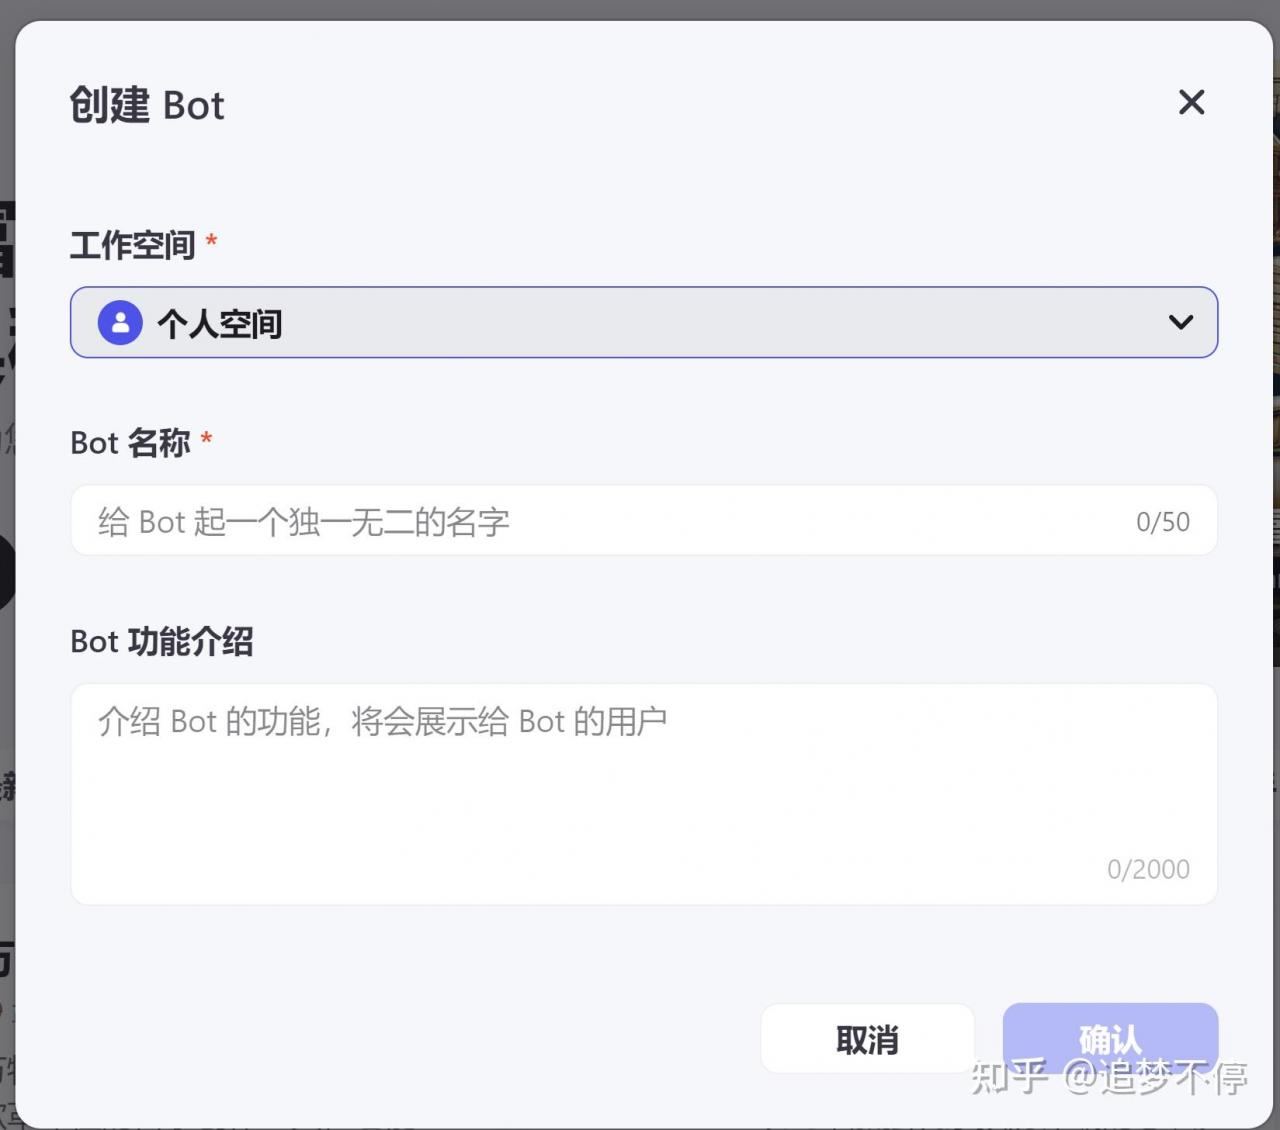The height and width of the screenshot is (1130, 1280).
Task: Close the 创建 Bot dialog with X
Action: point(1191,102)
